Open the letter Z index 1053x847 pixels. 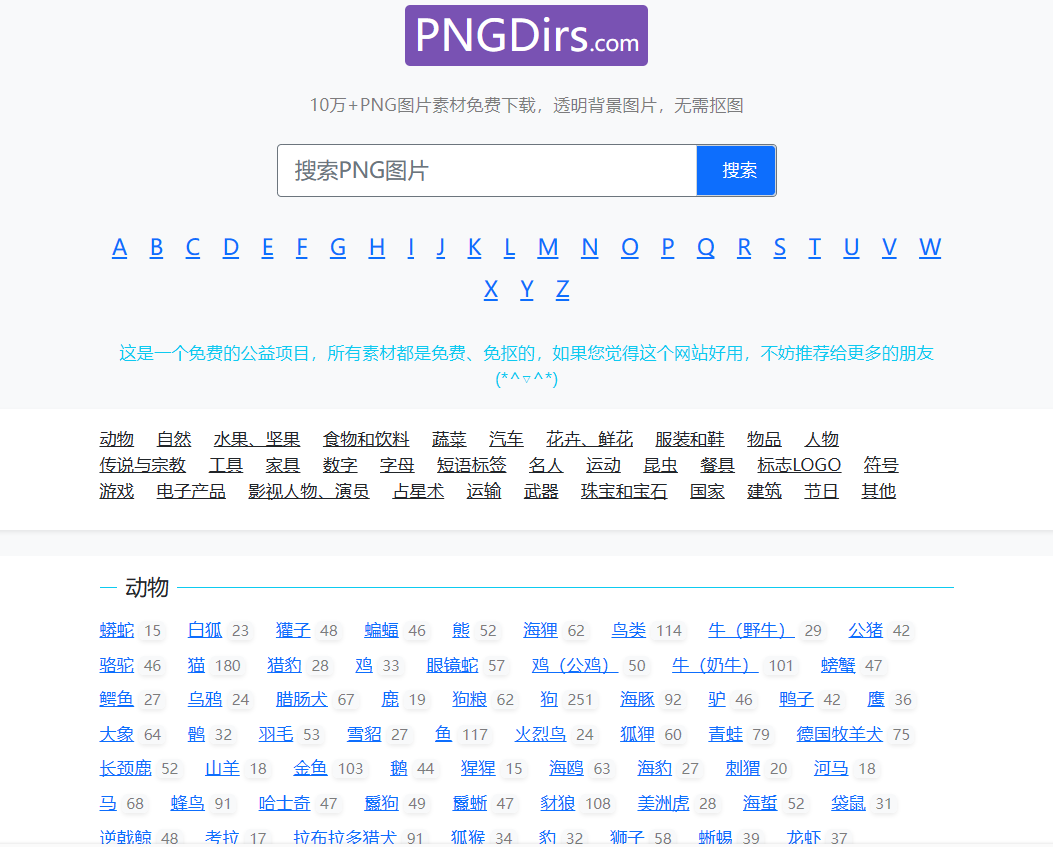pyautogui.click(x=563, y=289)
